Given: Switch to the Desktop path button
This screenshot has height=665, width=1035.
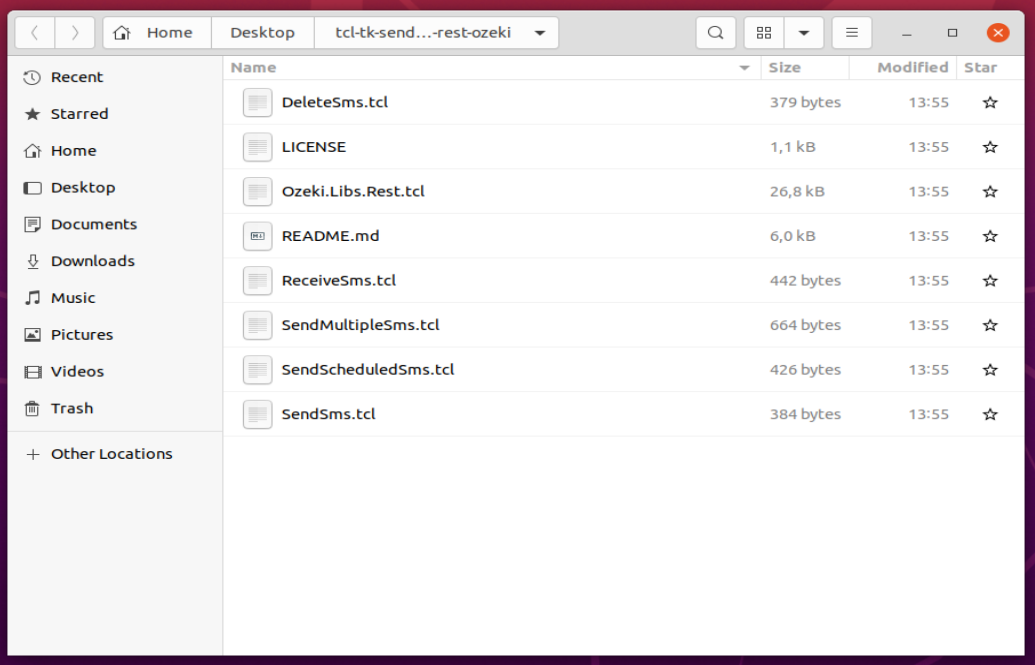Looking at the screenshot, I should tap(262, 32).
